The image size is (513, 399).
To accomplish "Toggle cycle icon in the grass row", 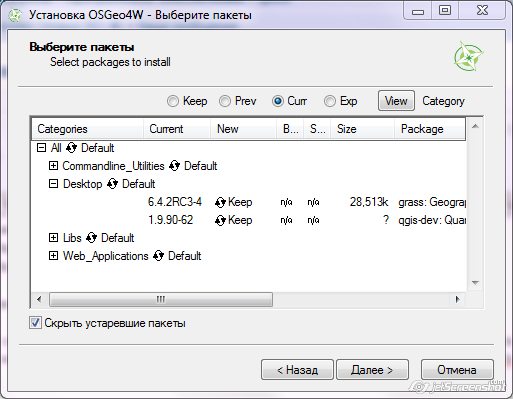I will (x=220, y=202).
